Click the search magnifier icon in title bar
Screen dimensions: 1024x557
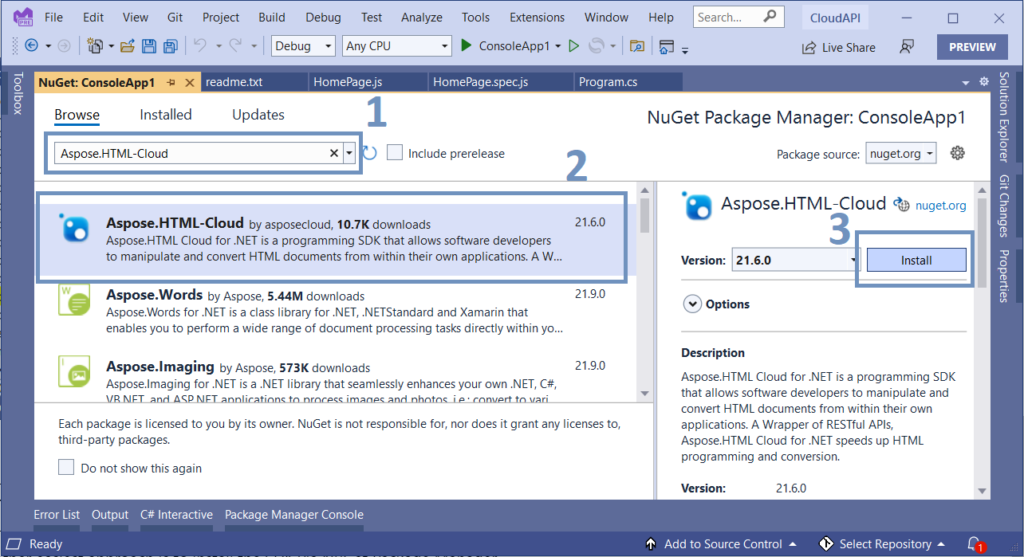770,16
